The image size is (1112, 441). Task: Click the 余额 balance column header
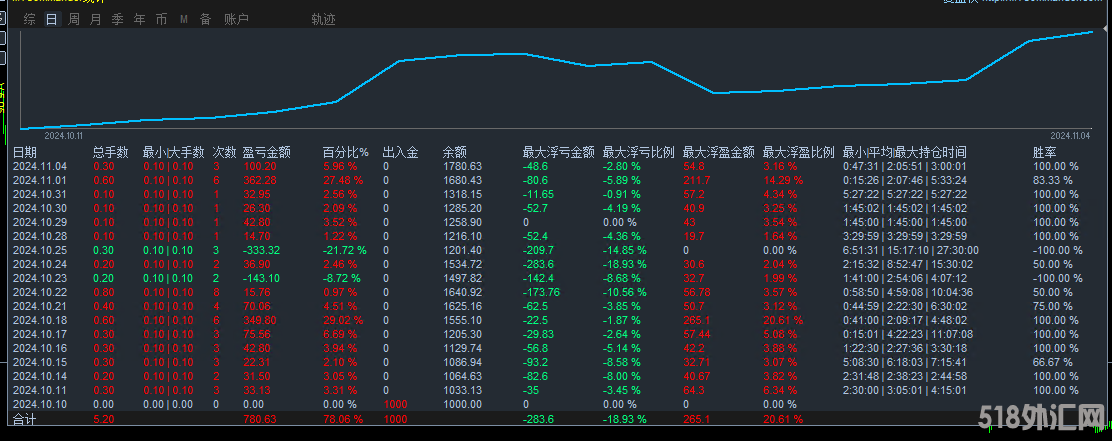point(454,152)
